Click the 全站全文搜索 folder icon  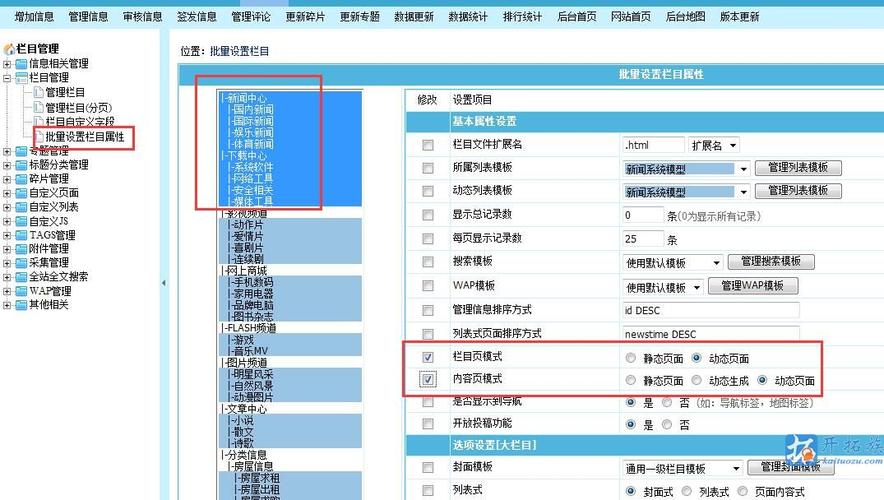[21, 277]
